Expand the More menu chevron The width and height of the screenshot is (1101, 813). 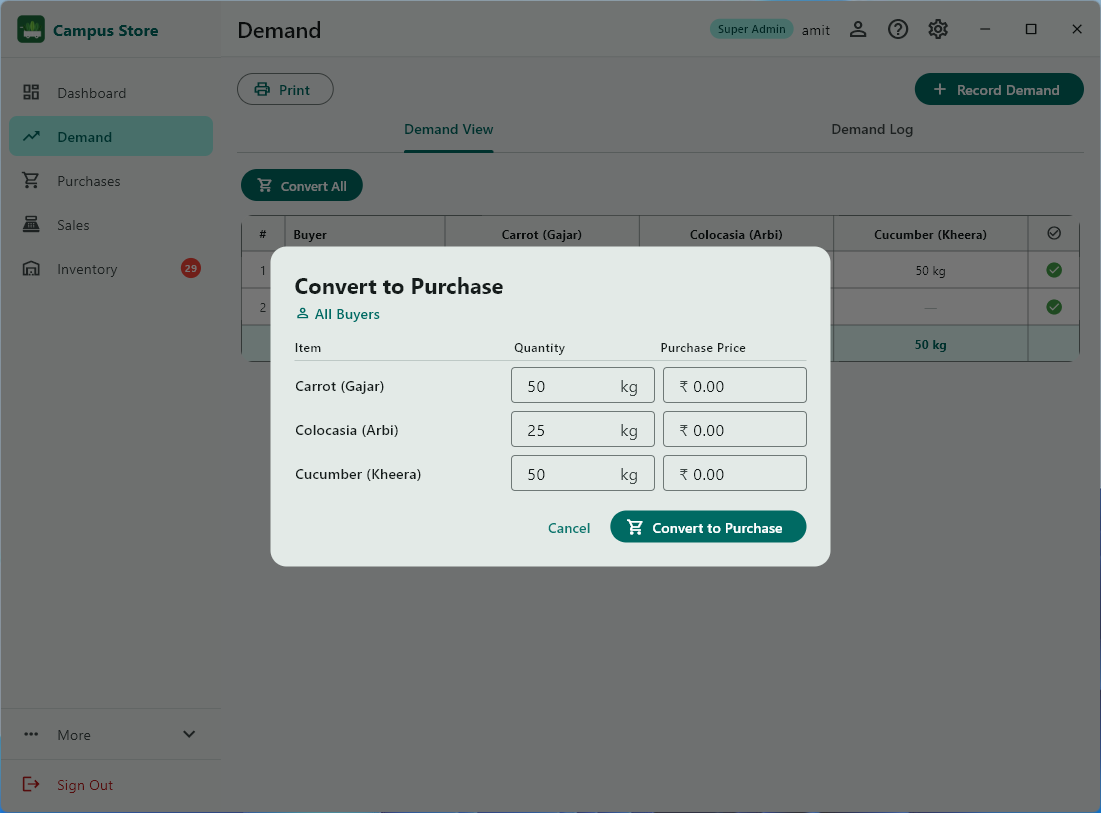[189, 734]
